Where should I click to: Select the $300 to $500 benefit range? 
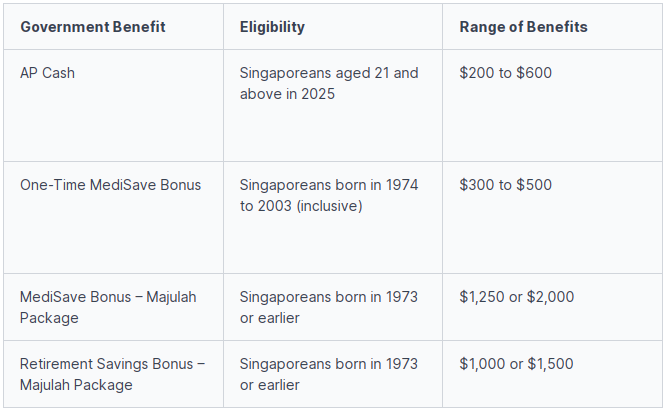pos(505,185)
